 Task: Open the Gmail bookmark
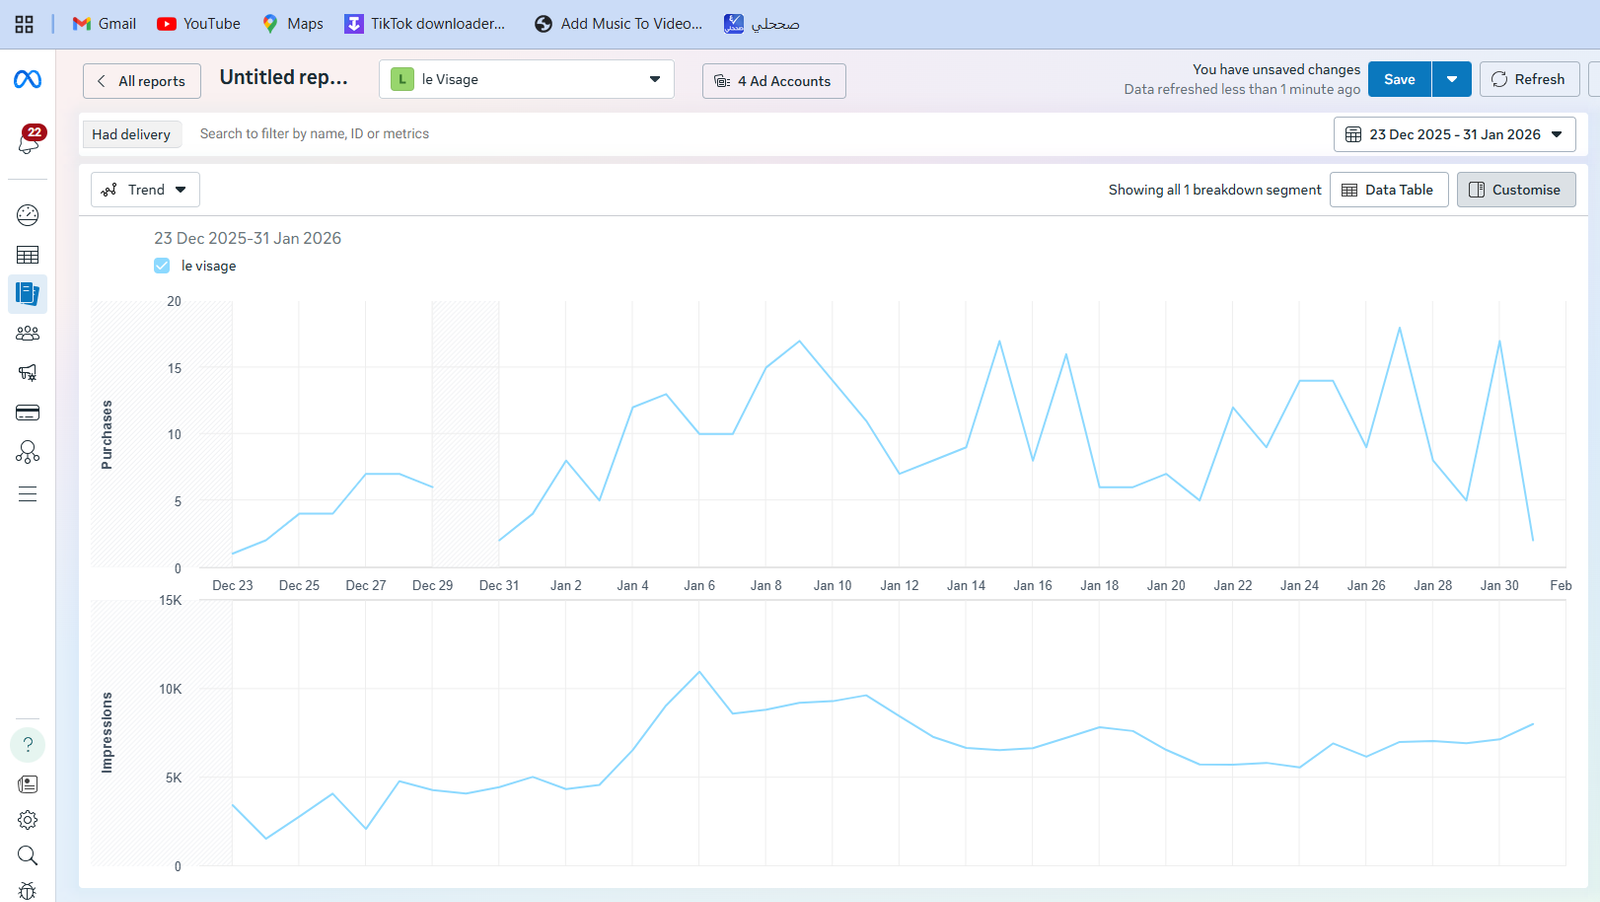point(104,24)
